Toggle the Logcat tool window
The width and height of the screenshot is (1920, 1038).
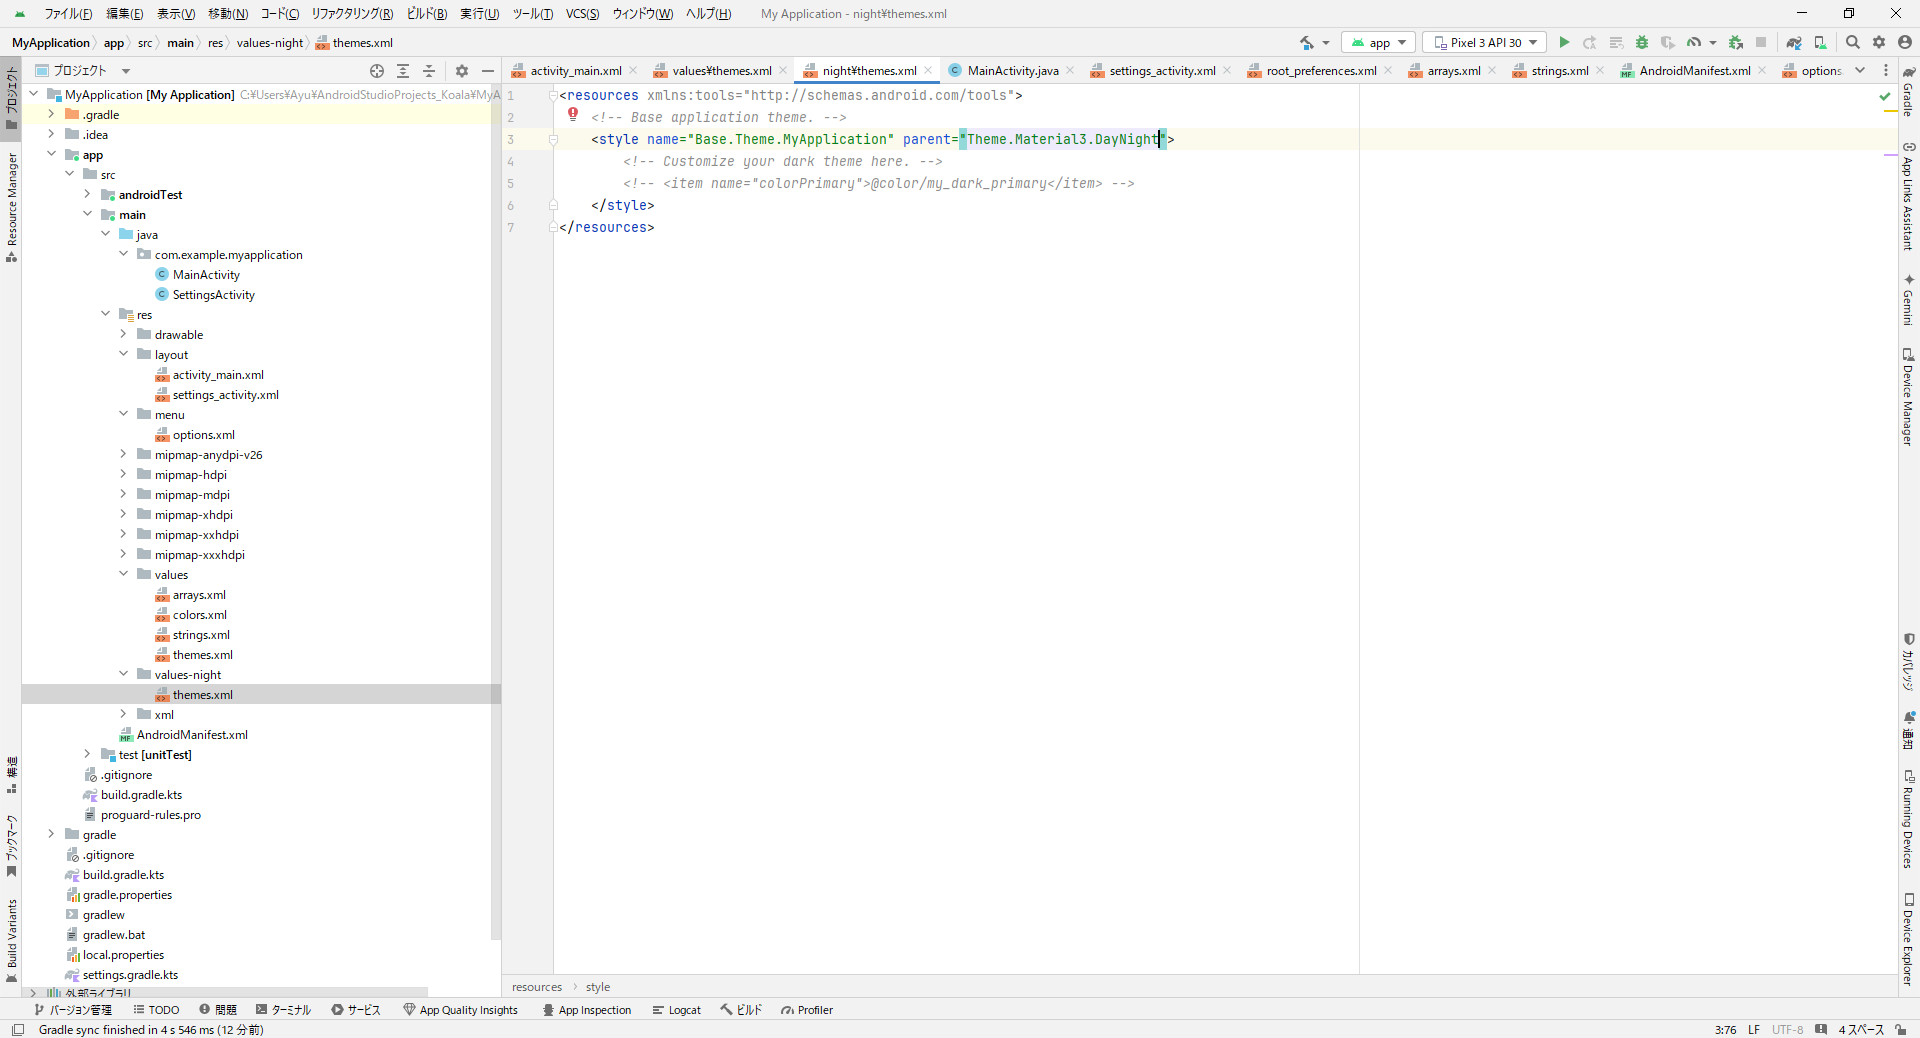point(676,1010)
